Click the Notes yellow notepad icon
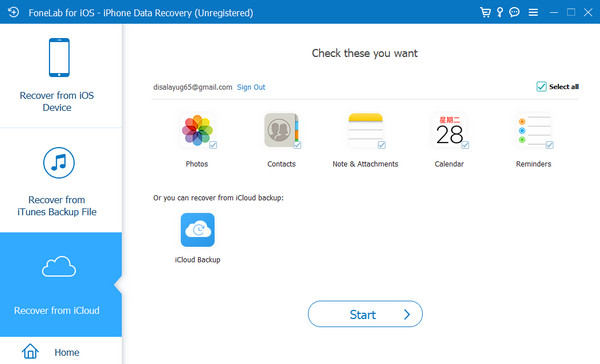This screenshot has height=364, width=600. click(365, 130)
